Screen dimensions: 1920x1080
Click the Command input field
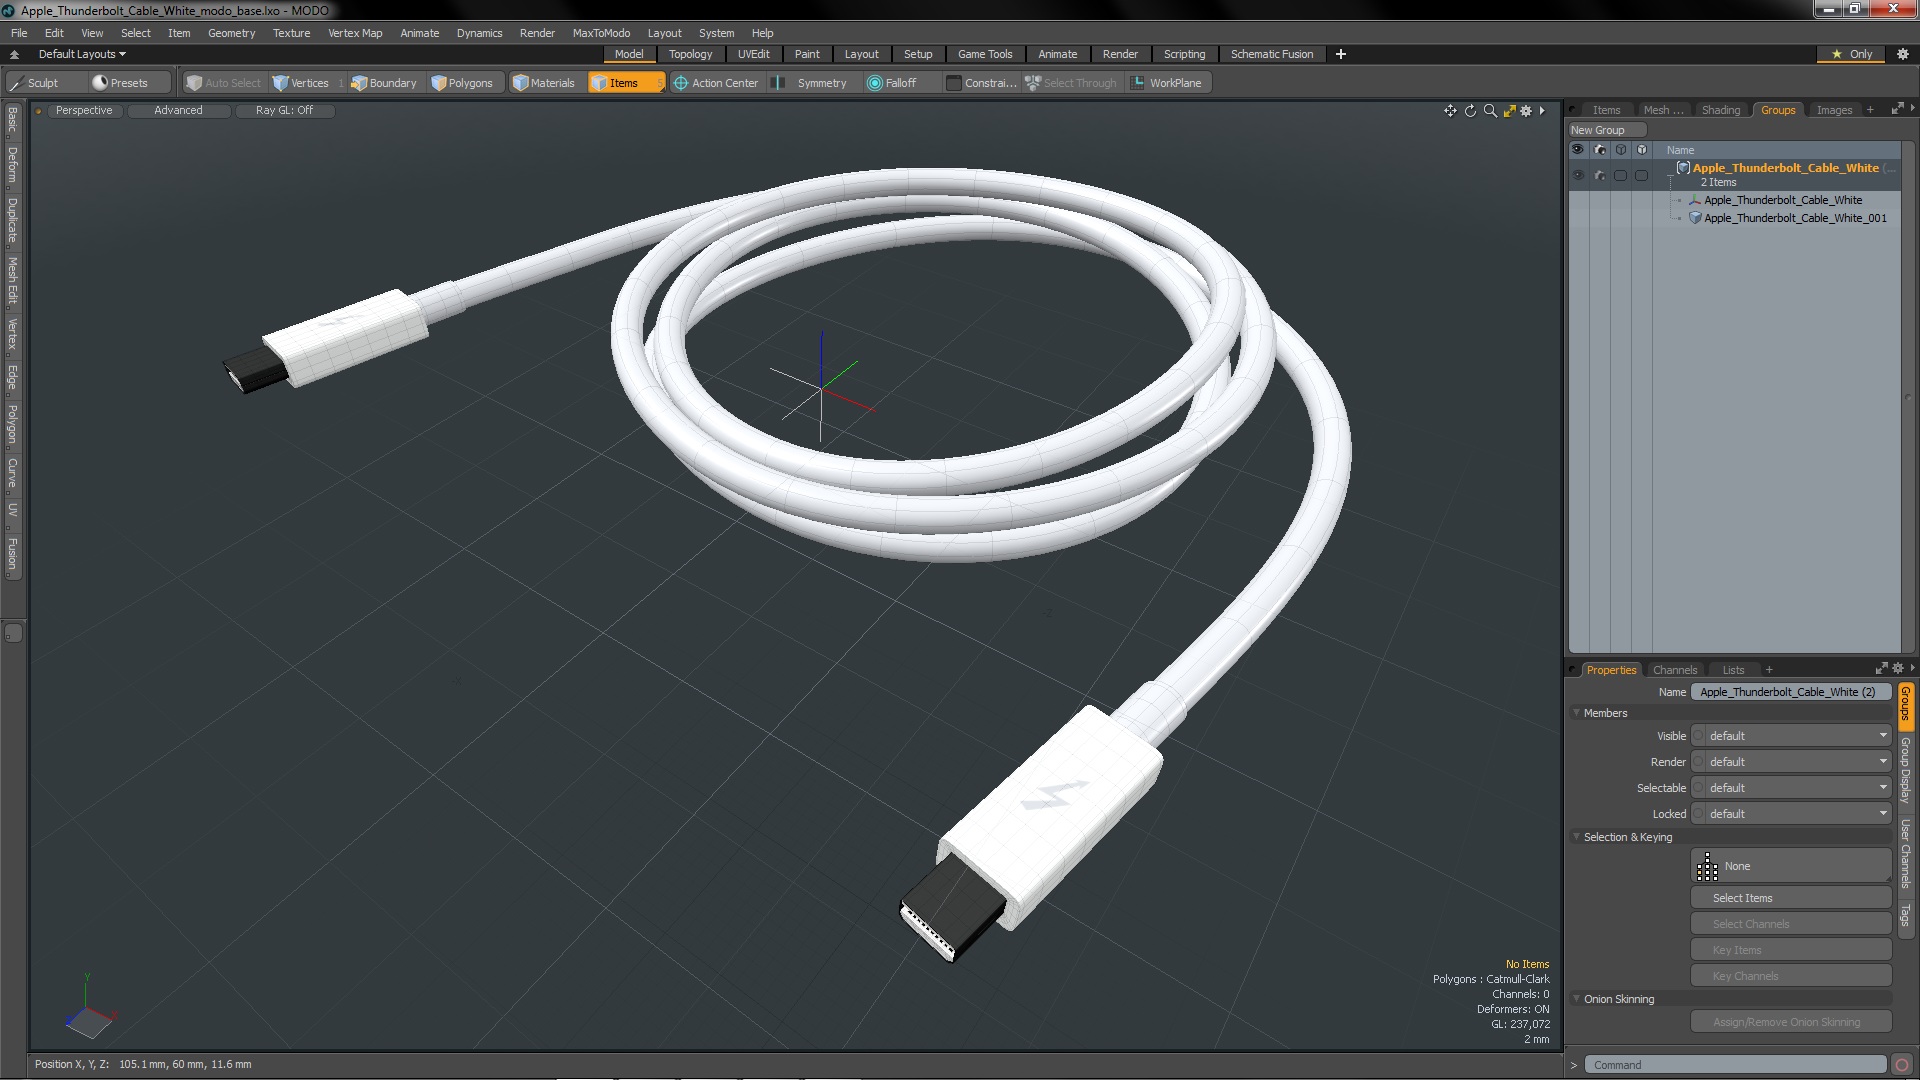coord(1735,1065)
